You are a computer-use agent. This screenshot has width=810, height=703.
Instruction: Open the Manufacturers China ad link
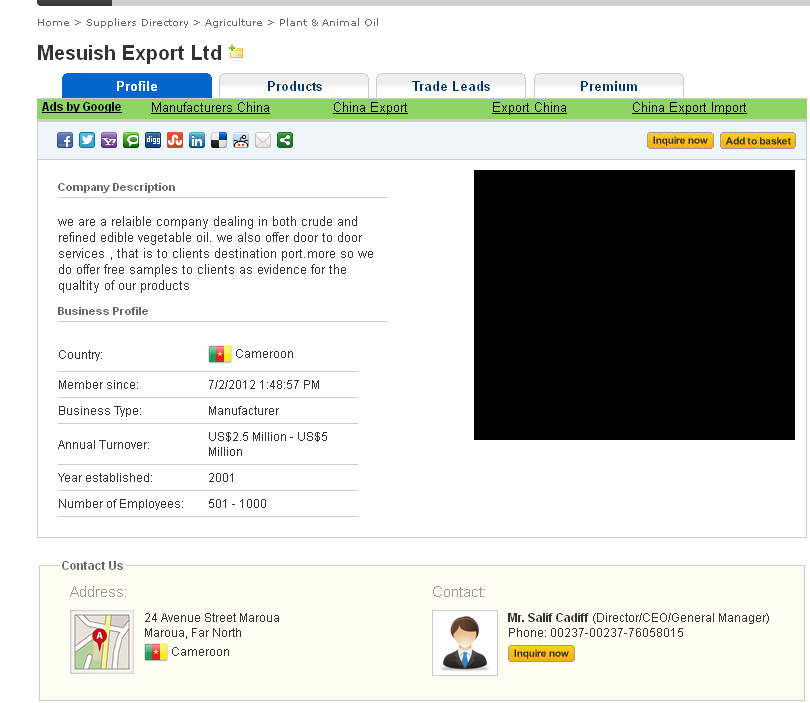[210, 108]
